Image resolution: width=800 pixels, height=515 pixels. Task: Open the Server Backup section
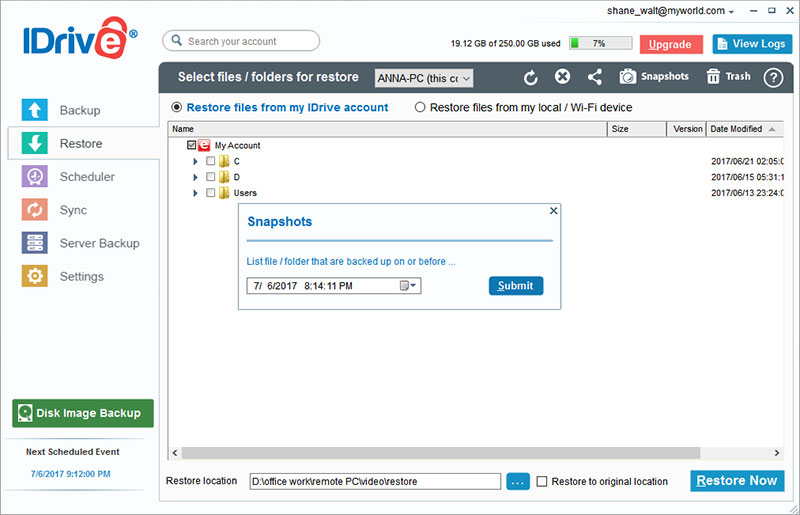pos(81,243)
